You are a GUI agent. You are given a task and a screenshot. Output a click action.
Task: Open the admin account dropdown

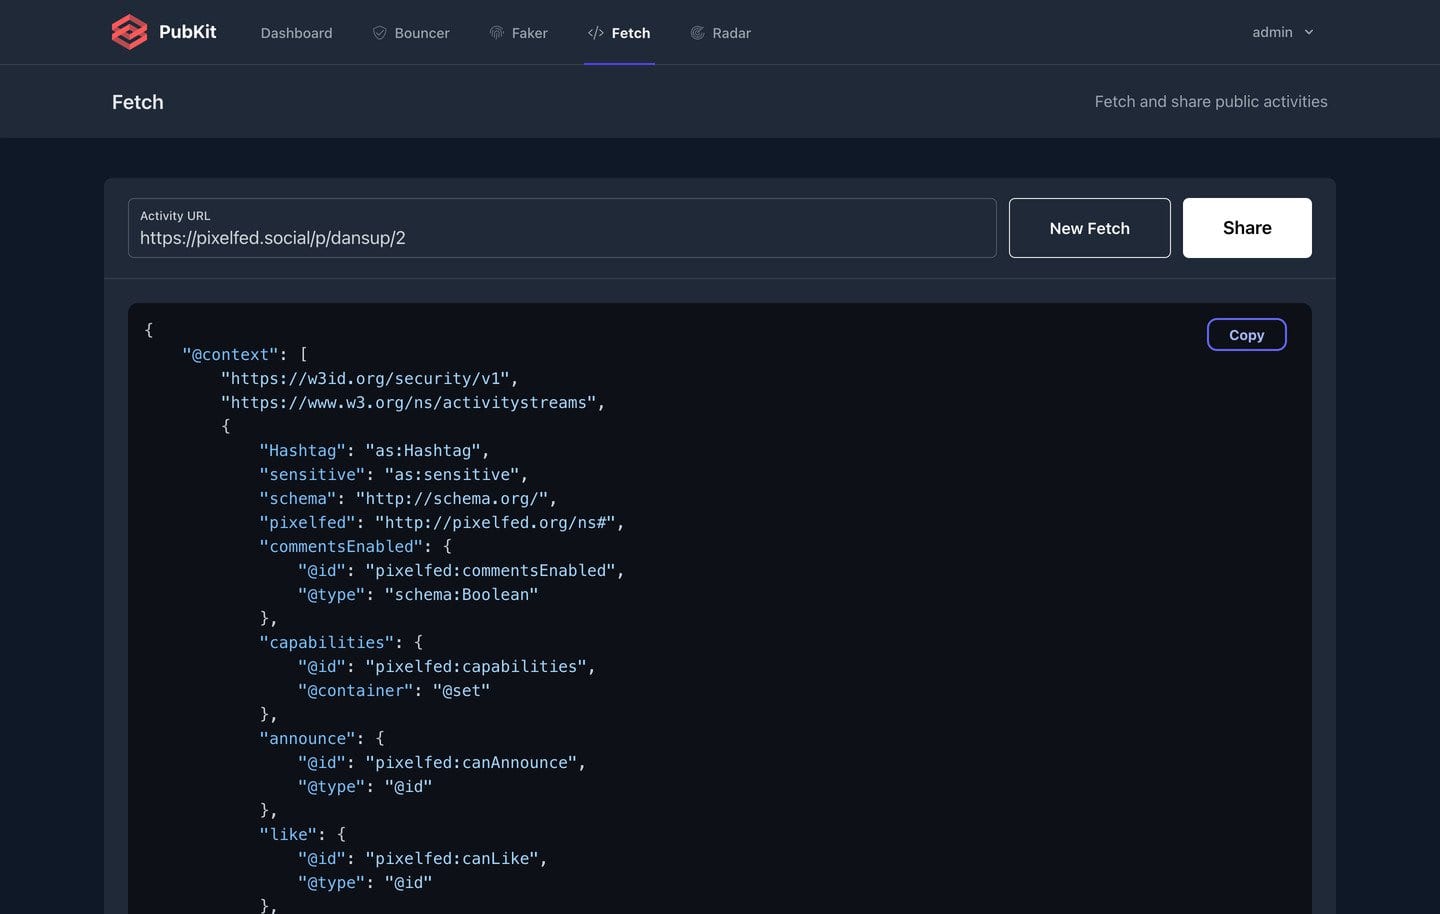[x=1283, y=31]
